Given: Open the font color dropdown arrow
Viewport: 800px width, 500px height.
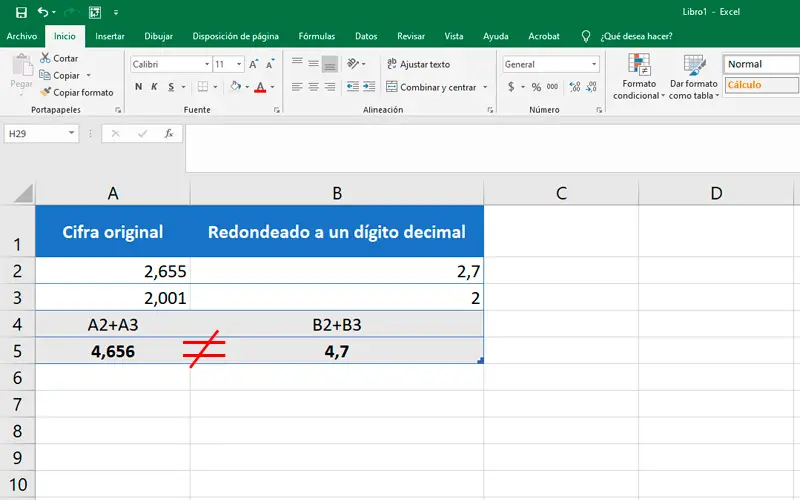Looking at the screenshot, I should 272,87.
